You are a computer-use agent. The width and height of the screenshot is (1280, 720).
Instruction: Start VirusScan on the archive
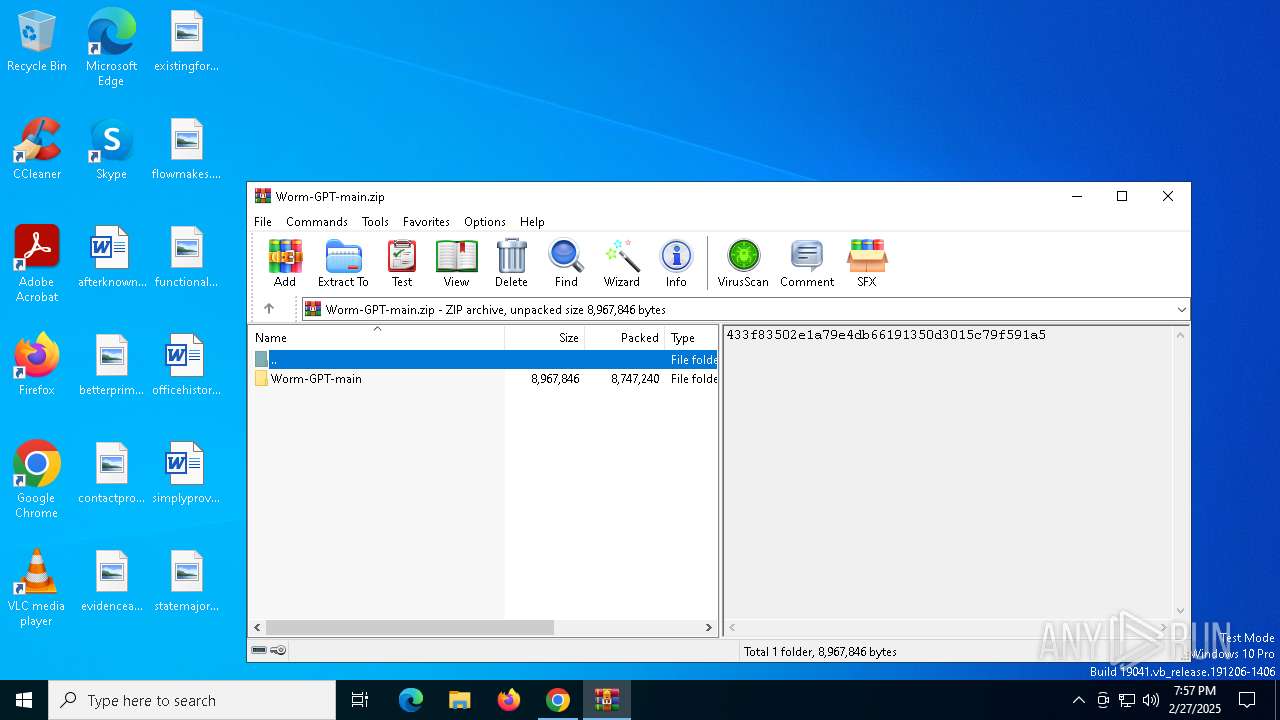743,264
